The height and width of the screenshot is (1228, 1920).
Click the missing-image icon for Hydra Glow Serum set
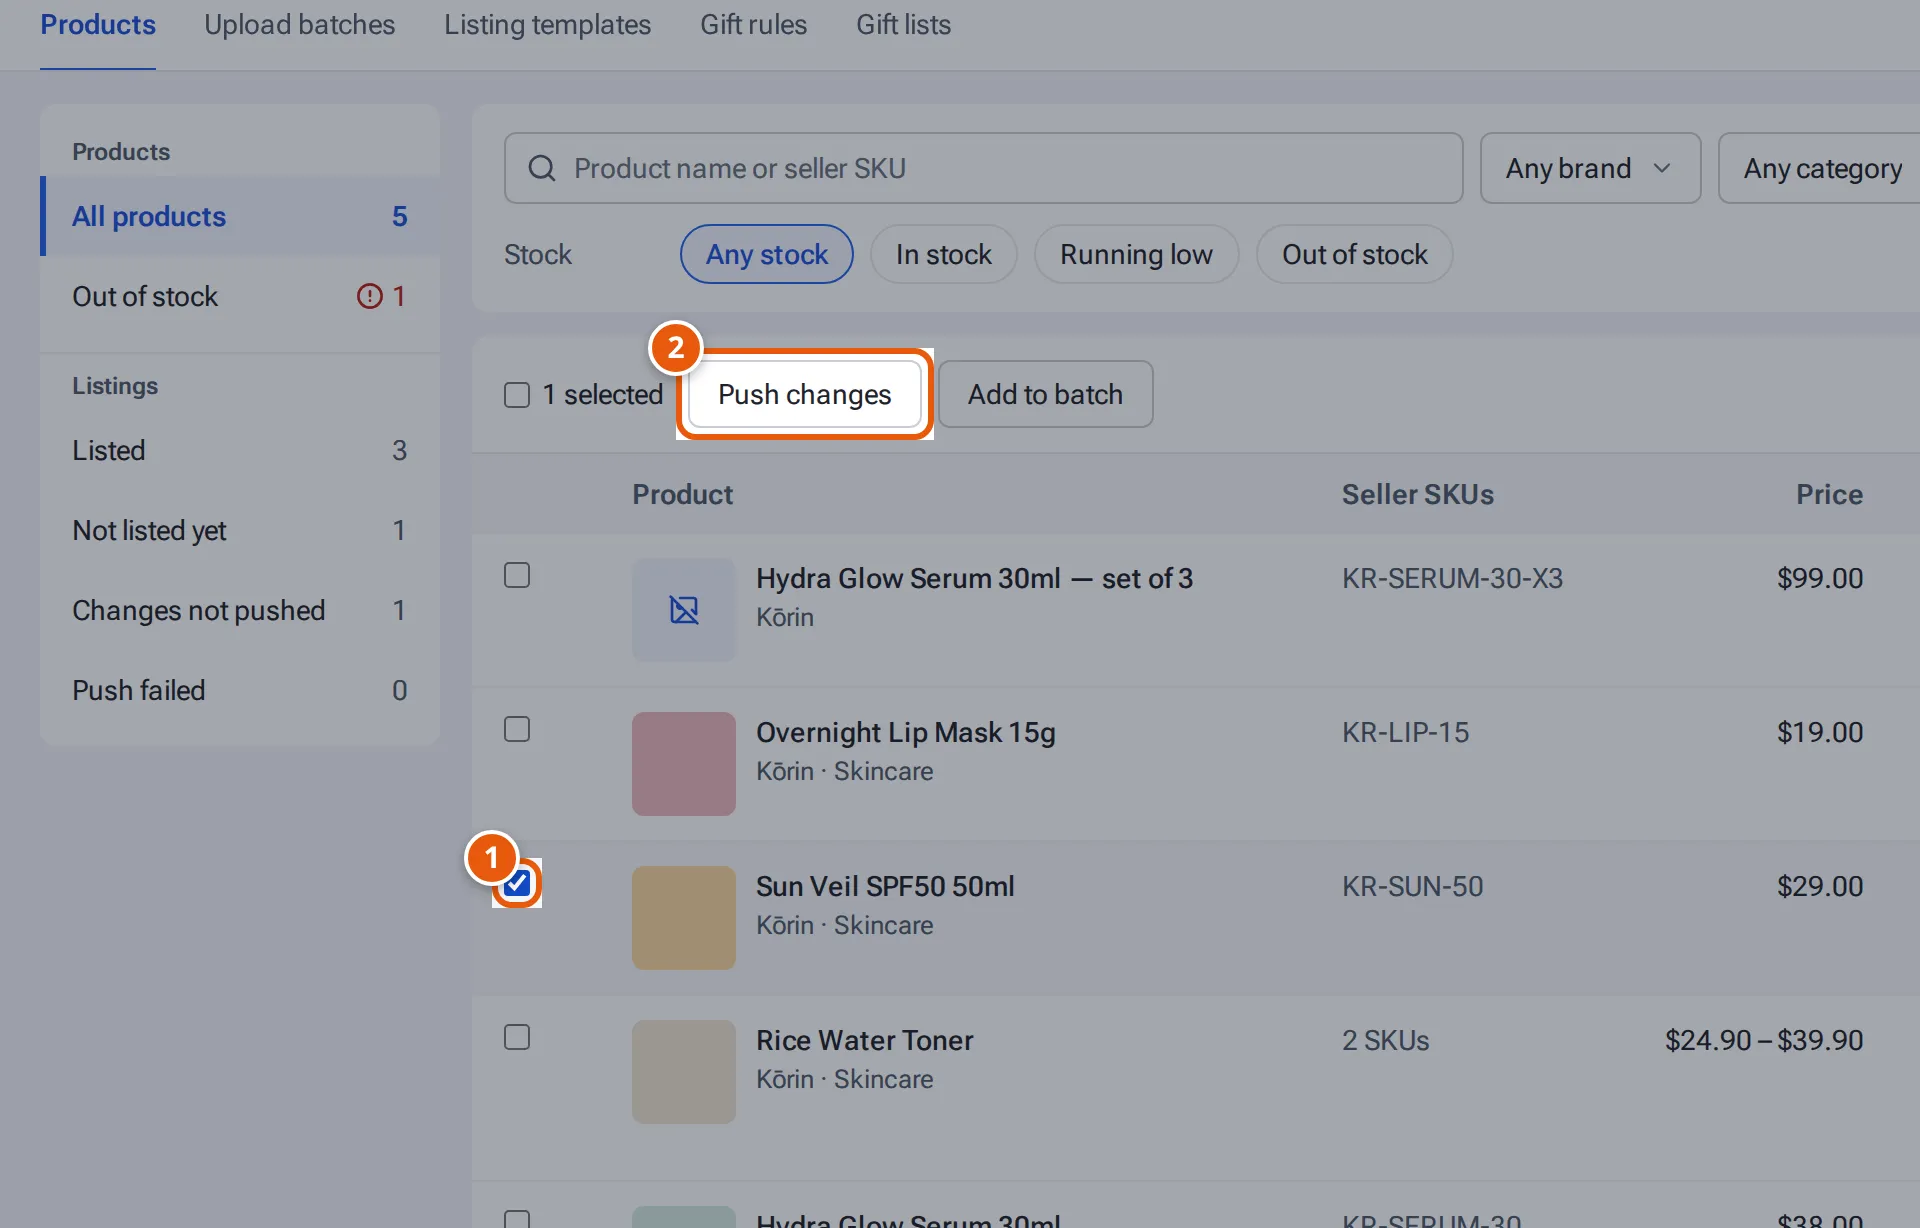click(x=684, y=610)
